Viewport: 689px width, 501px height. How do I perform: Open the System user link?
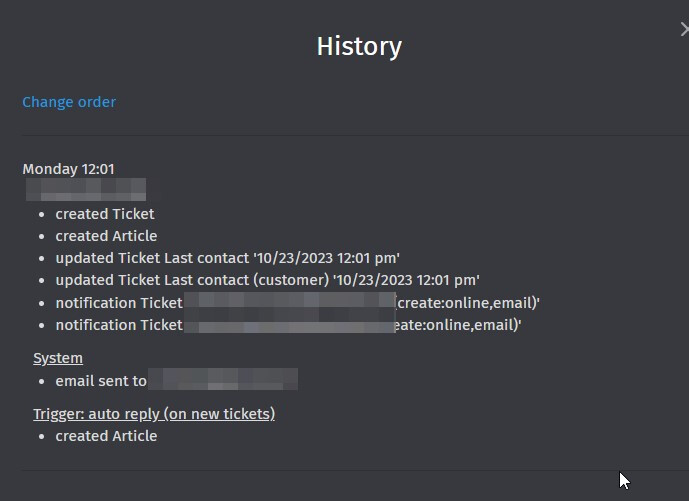pyautogui.click(x=58, y=358)
